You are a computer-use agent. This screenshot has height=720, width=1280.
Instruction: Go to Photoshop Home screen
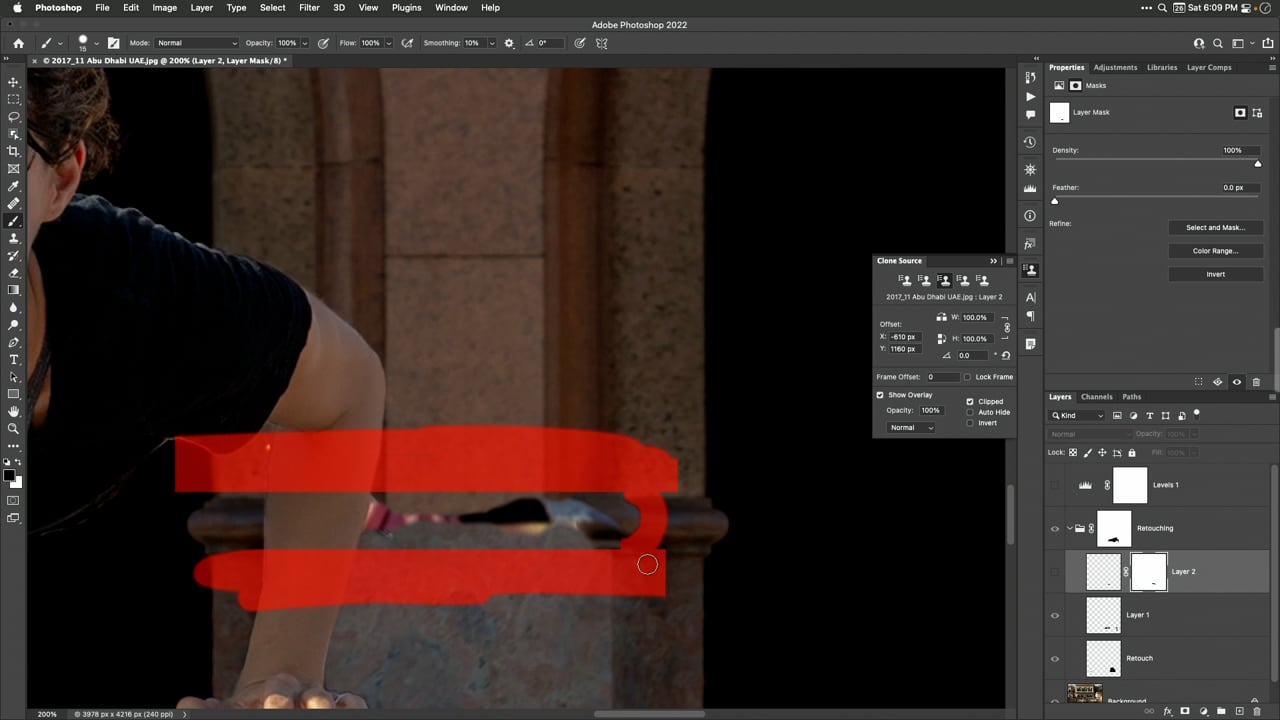[18, 43]
